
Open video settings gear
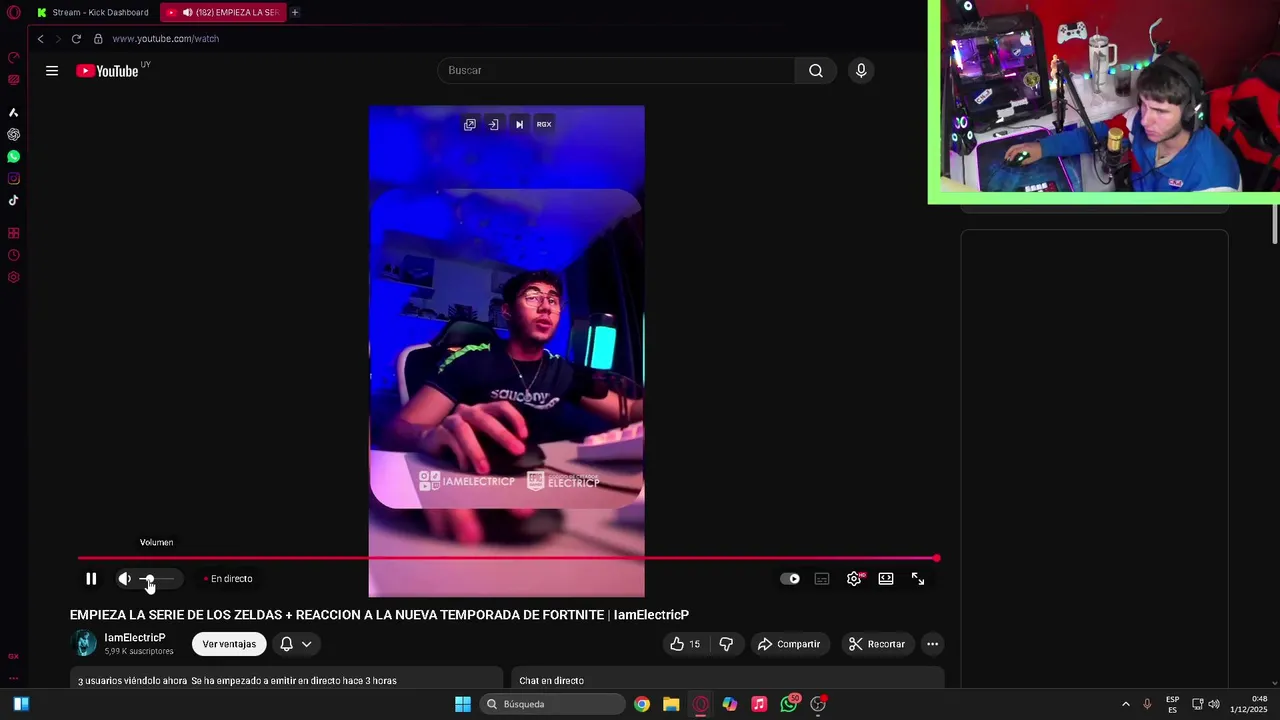[854, 579]
